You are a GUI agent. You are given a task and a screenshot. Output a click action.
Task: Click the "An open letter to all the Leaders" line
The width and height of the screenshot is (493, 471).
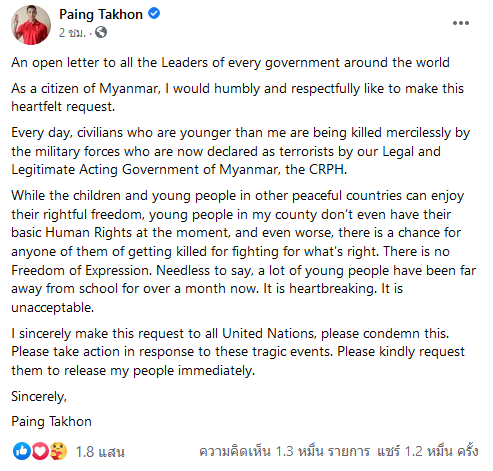230,63
